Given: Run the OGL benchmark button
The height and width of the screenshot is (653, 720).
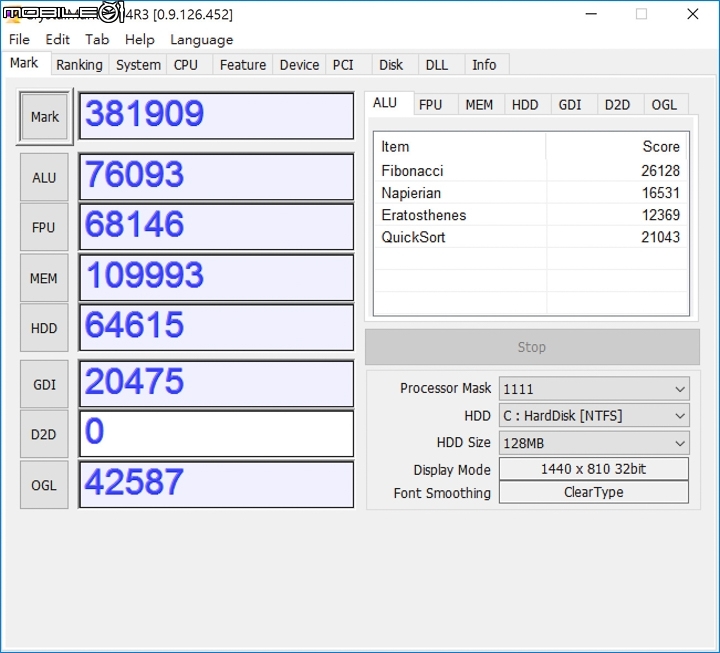Looking at the screenshot, I should click(44, 485).
